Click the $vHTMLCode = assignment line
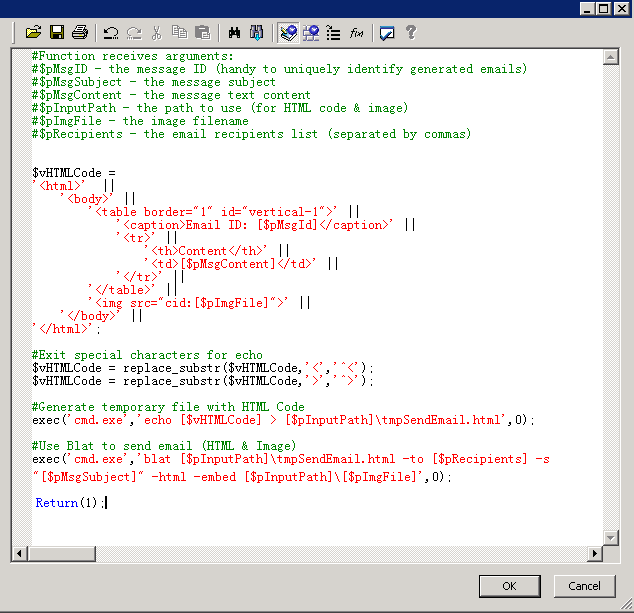The width and height of the screenshot is (634, 613). click(74, 172)
